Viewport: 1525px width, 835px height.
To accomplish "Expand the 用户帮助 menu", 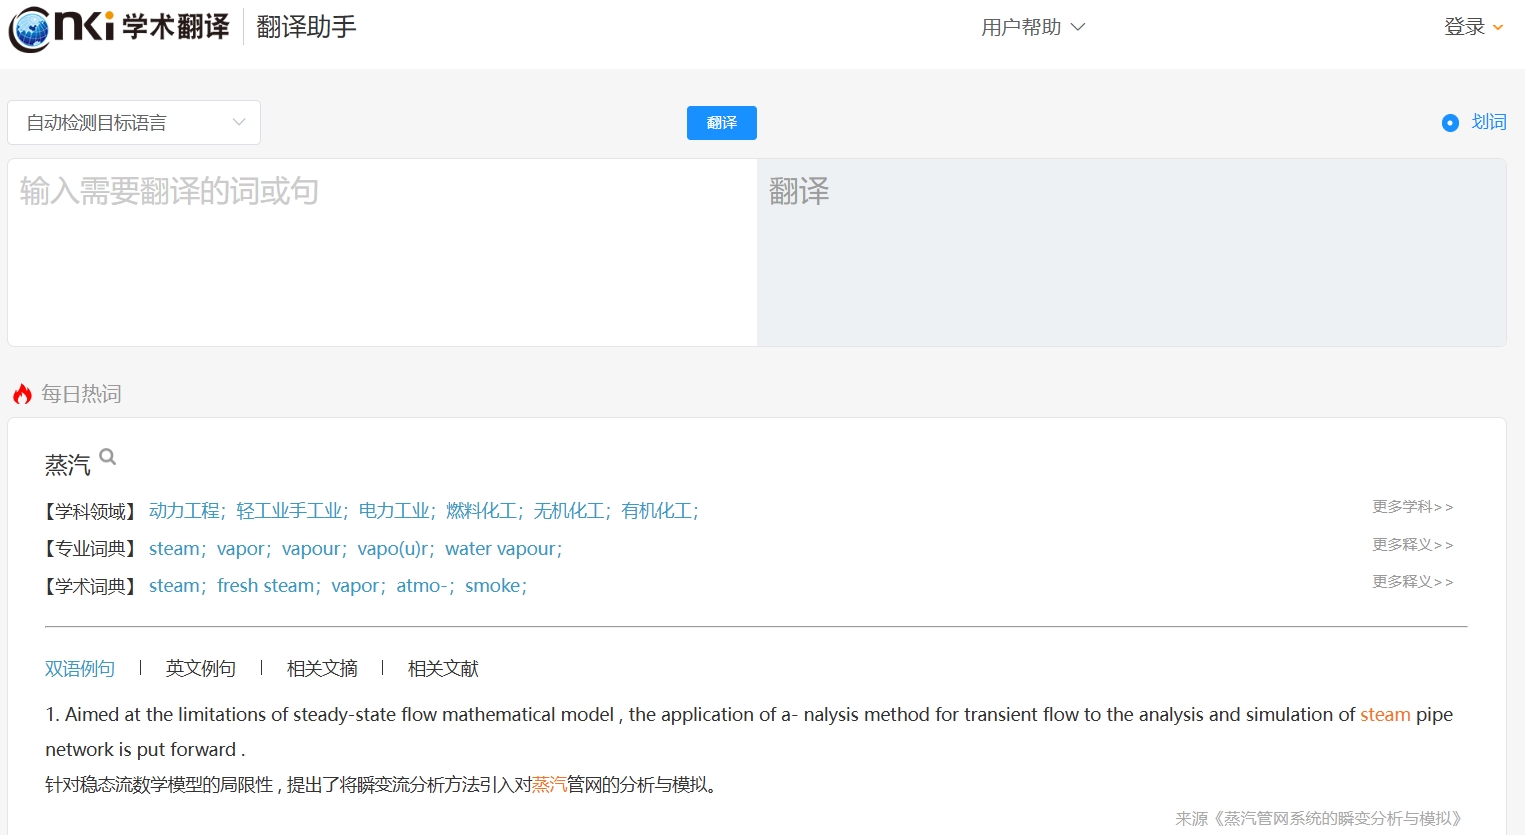I will (1033, 27).
